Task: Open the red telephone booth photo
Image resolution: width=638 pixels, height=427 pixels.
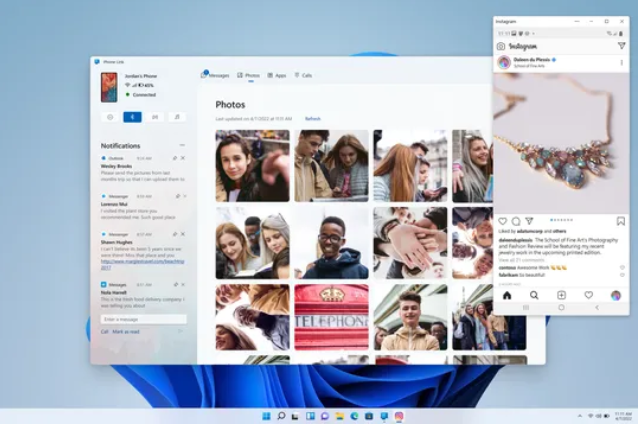Action: [x=332, y=317]
